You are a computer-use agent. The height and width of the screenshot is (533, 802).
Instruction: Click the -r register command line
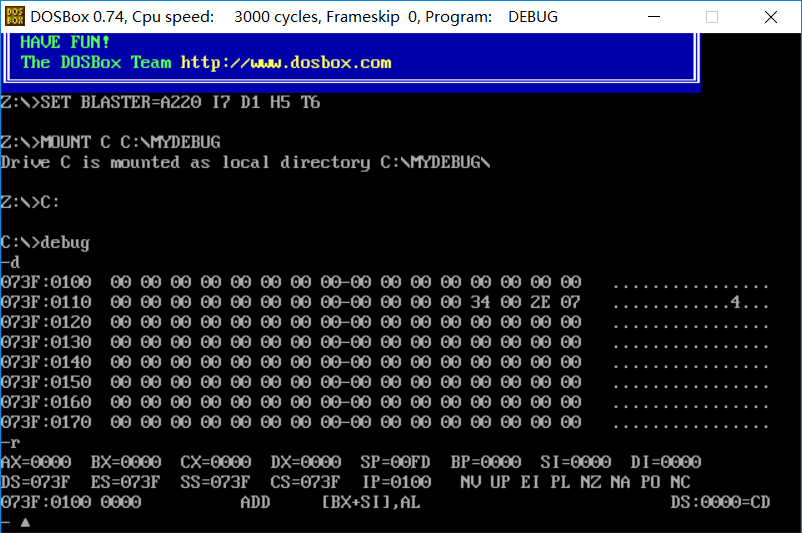[10, 442]
